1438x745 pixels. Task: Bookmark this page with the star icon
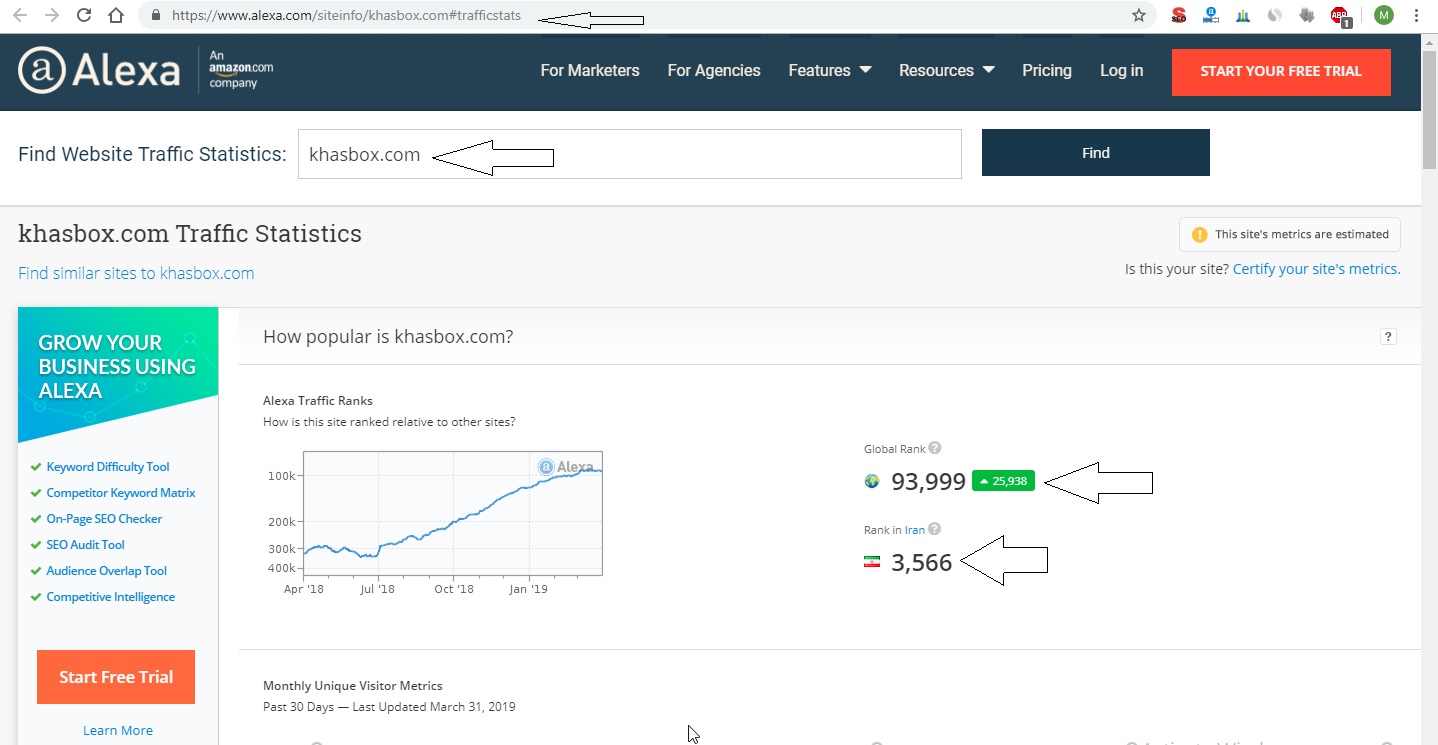tap(1138, 15)
